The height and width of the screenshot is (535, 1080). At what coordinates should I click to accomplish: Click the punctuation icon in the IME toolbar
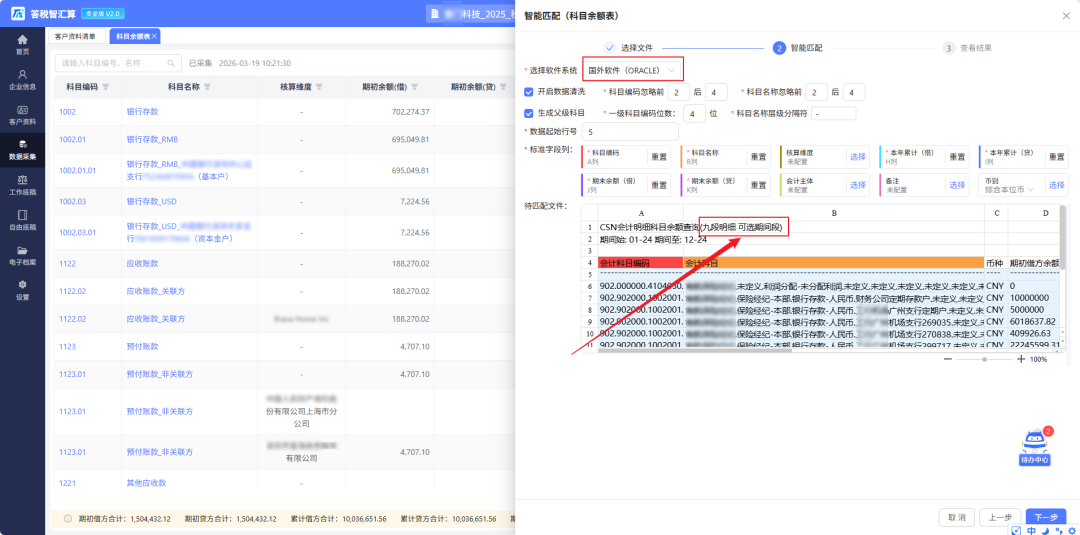click(1058, 530)
